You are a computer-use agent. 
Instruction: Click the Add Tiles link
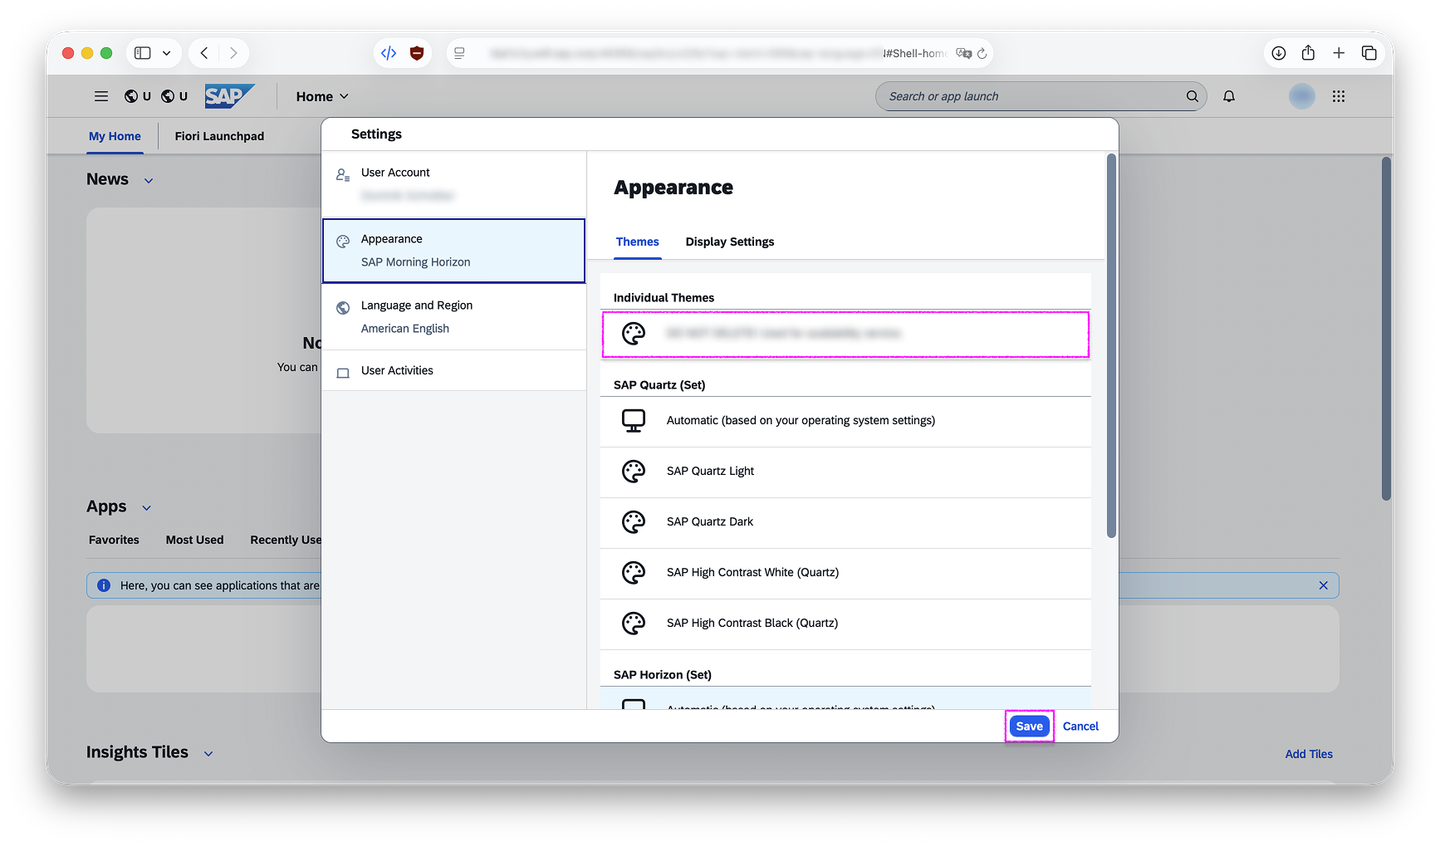[1308, 754]
